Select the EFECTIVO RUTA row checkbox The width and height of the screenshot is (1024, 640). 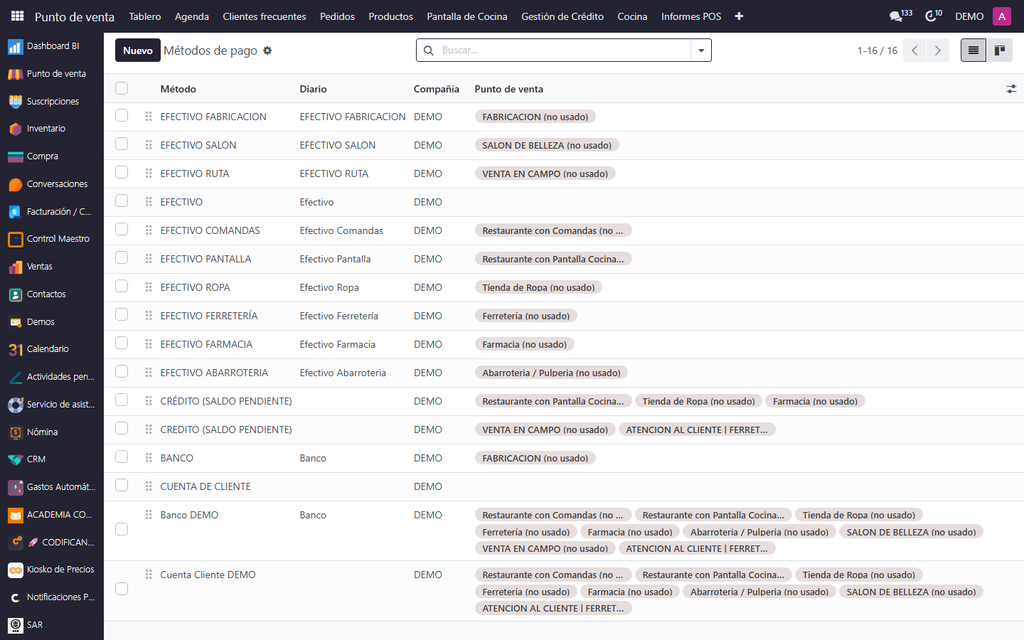(x=121, y=172)
